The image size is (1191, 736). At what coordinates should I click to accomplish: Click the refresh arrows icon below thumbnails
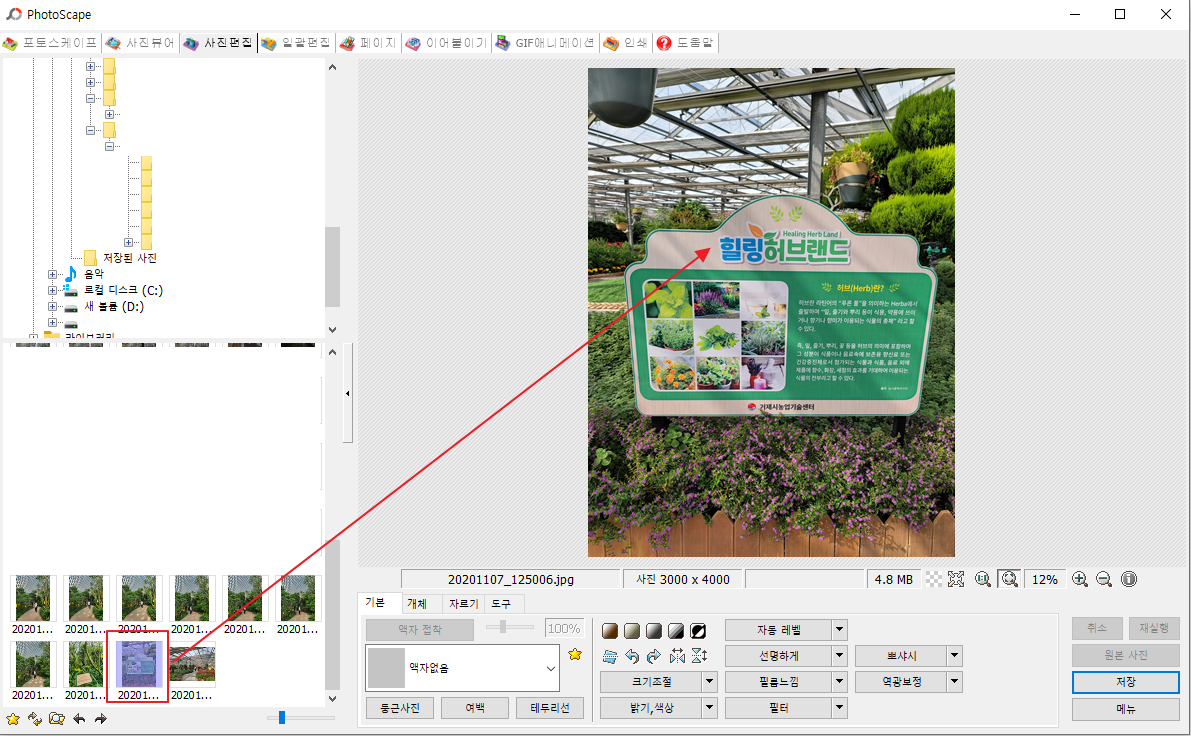(34, 719)
